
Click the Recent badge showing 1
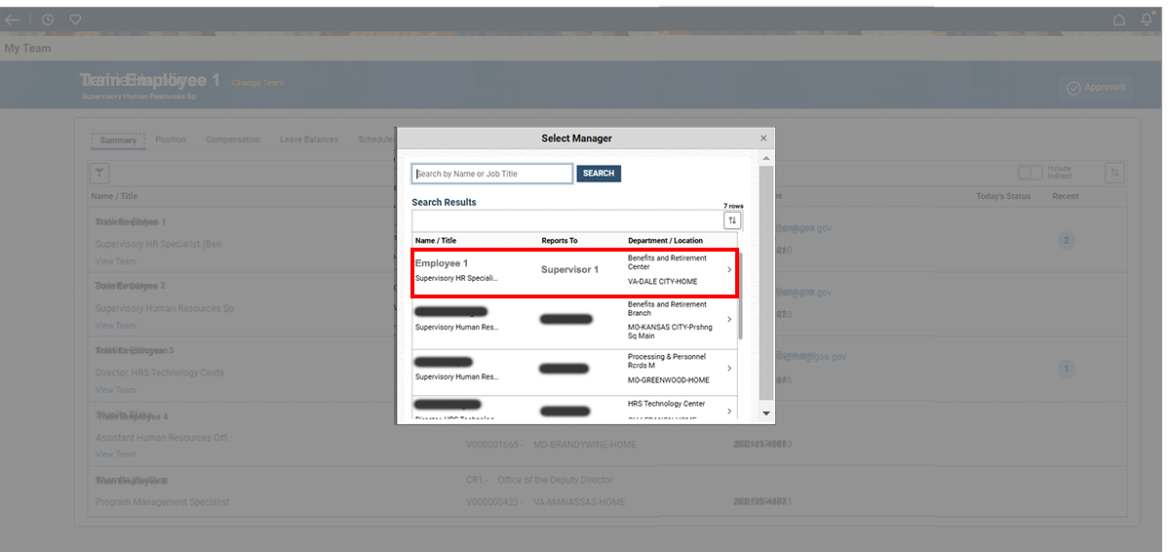pos(1066,368)
